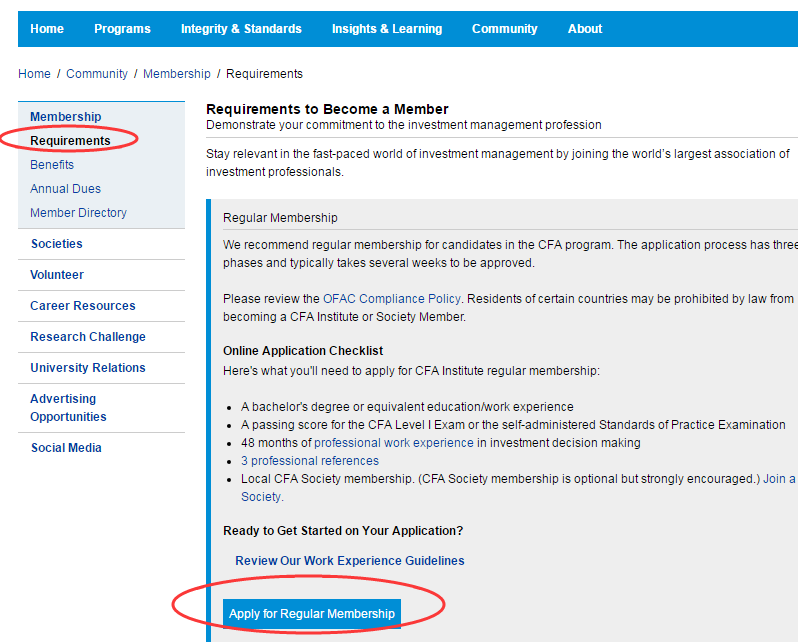Open Insights & Learning menu
Screen dimensions: 798x642
tap(387, 29)
